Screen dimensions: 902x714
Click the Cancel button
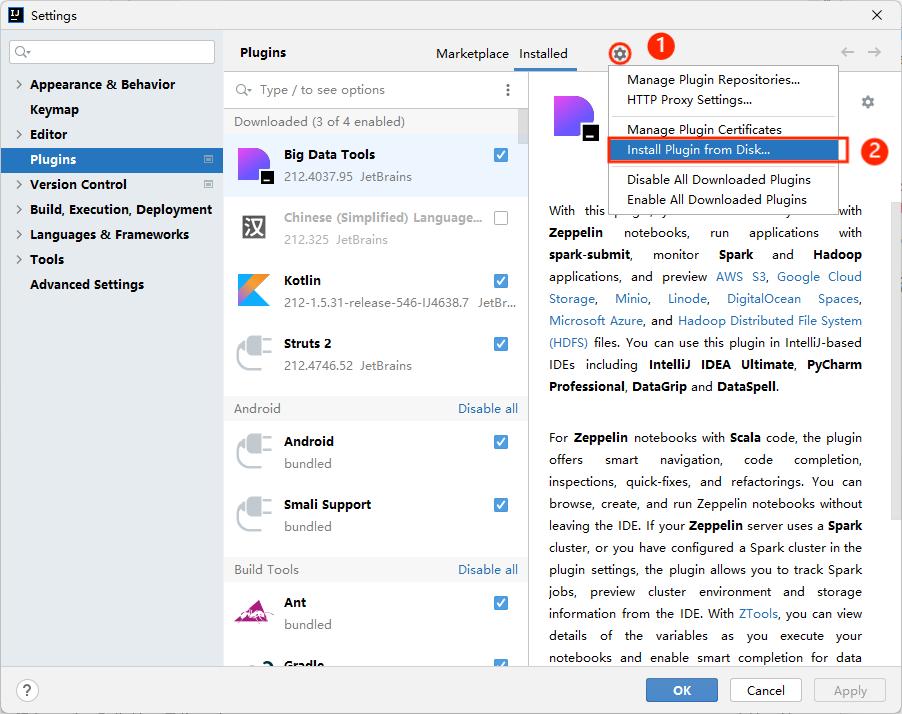click(x=766, y=690)
